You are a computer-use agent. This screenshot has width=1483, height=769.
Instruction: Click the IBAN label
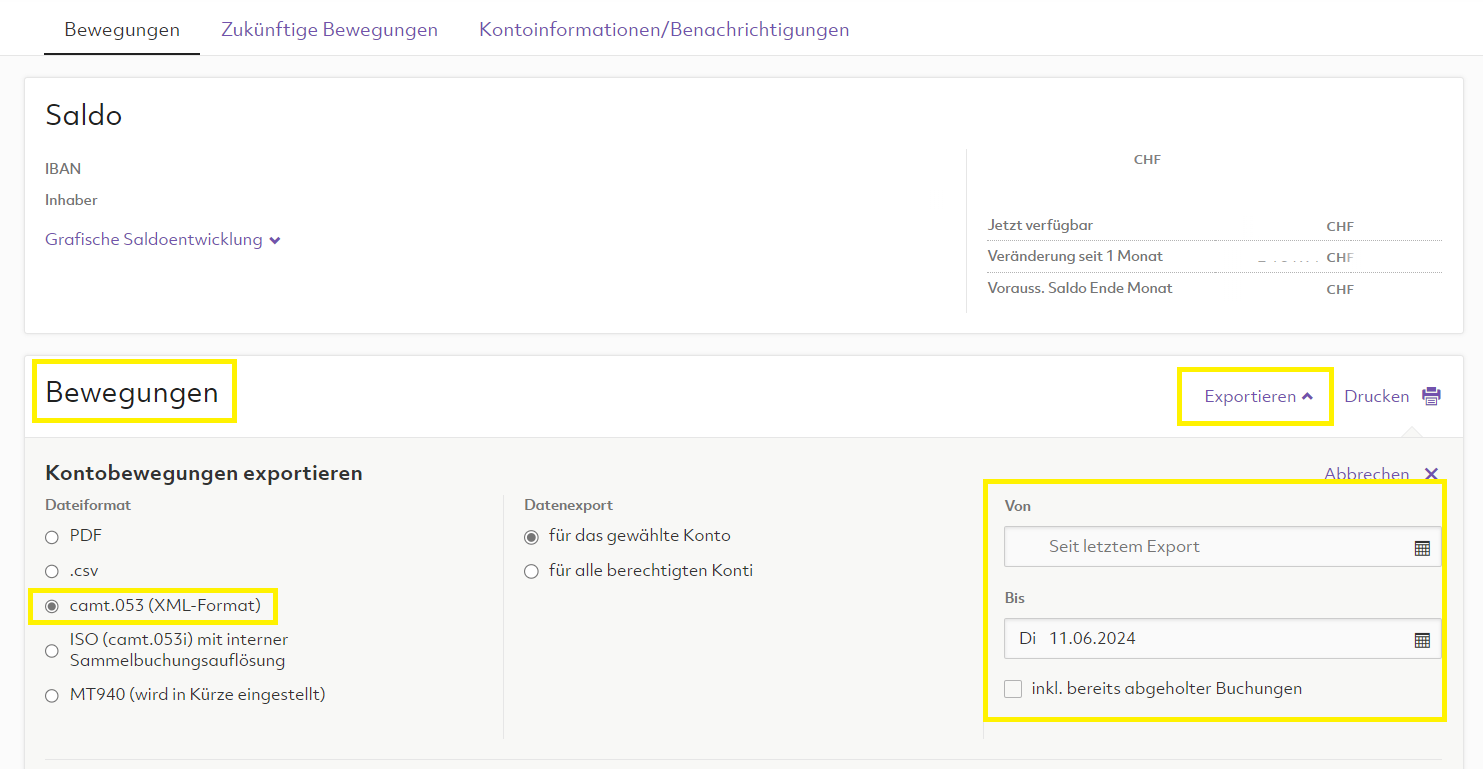[x=63, y=169]
